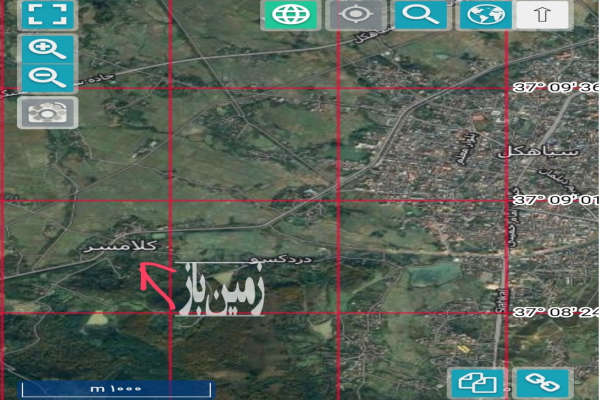
Task: Click the 37° 09' 36 latitude label
Action: click(x=556, y=88)
